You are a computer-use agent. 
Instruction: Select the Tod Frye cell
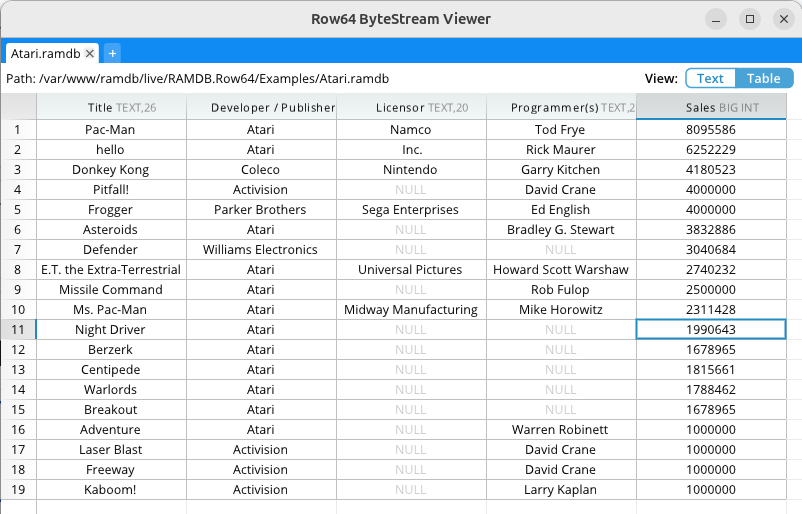(x=561, y=129)
